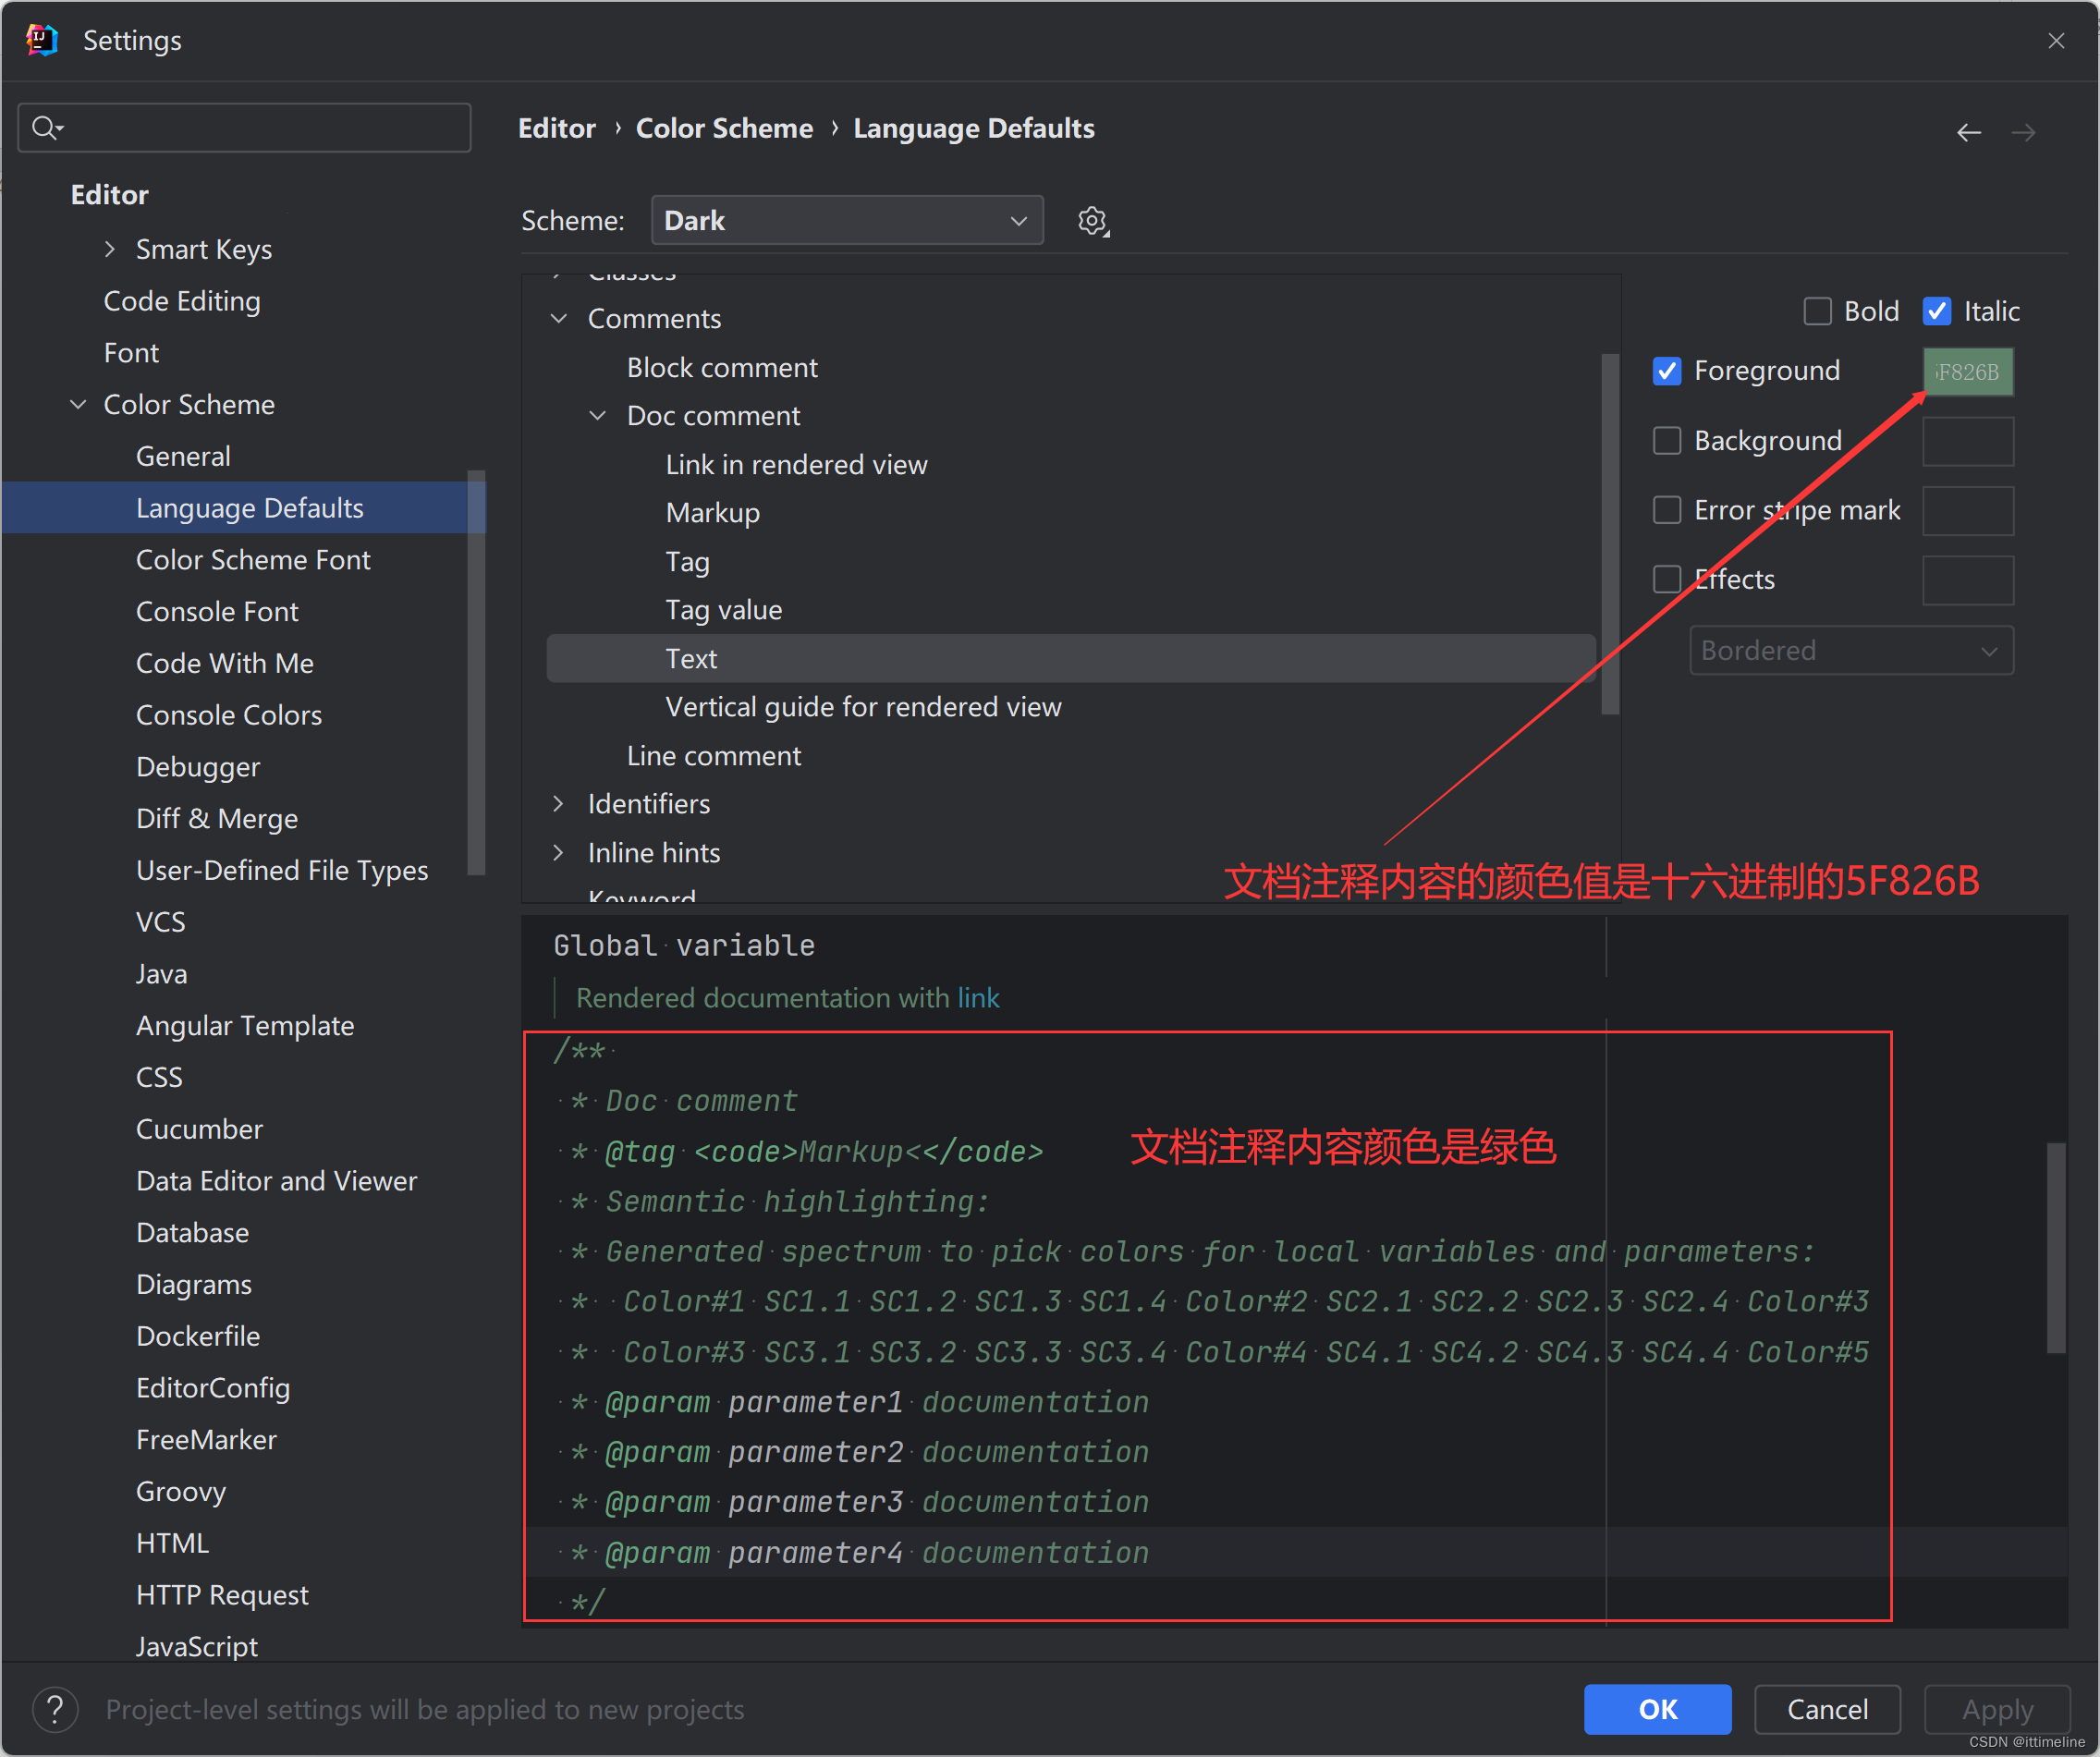Image resolution: width=2100 pixels, height=1757 pixels.
Task: Open Code Editing settings
Action: (x=182, y=301)
